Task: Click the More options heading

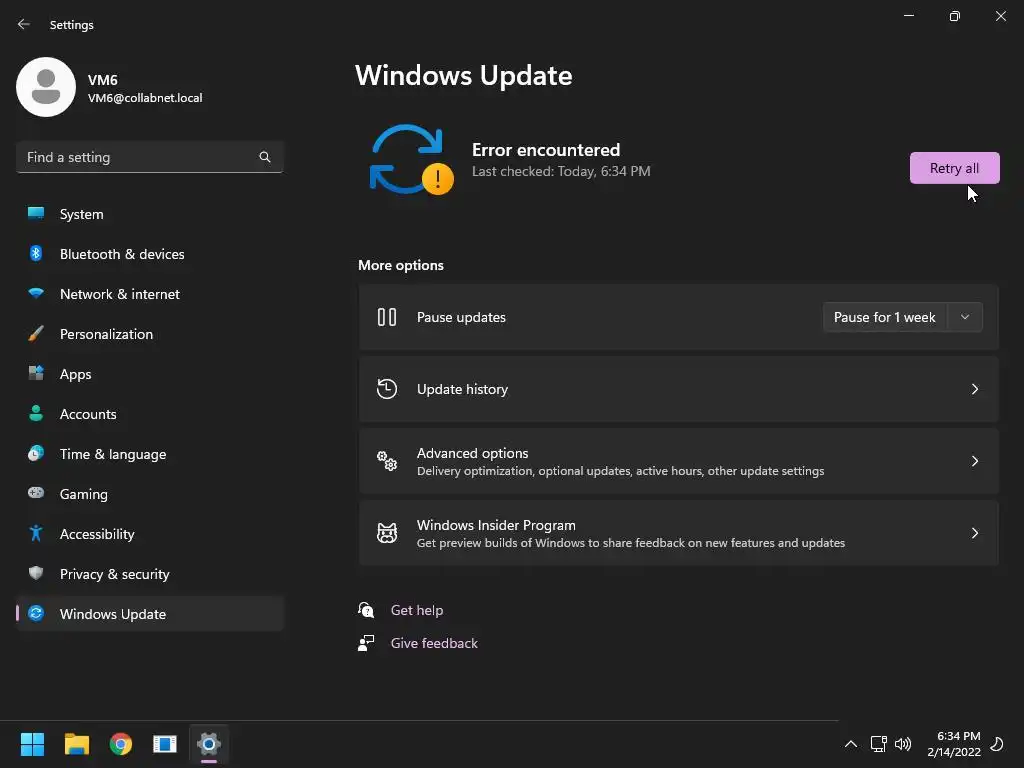Action: point(401,265)
